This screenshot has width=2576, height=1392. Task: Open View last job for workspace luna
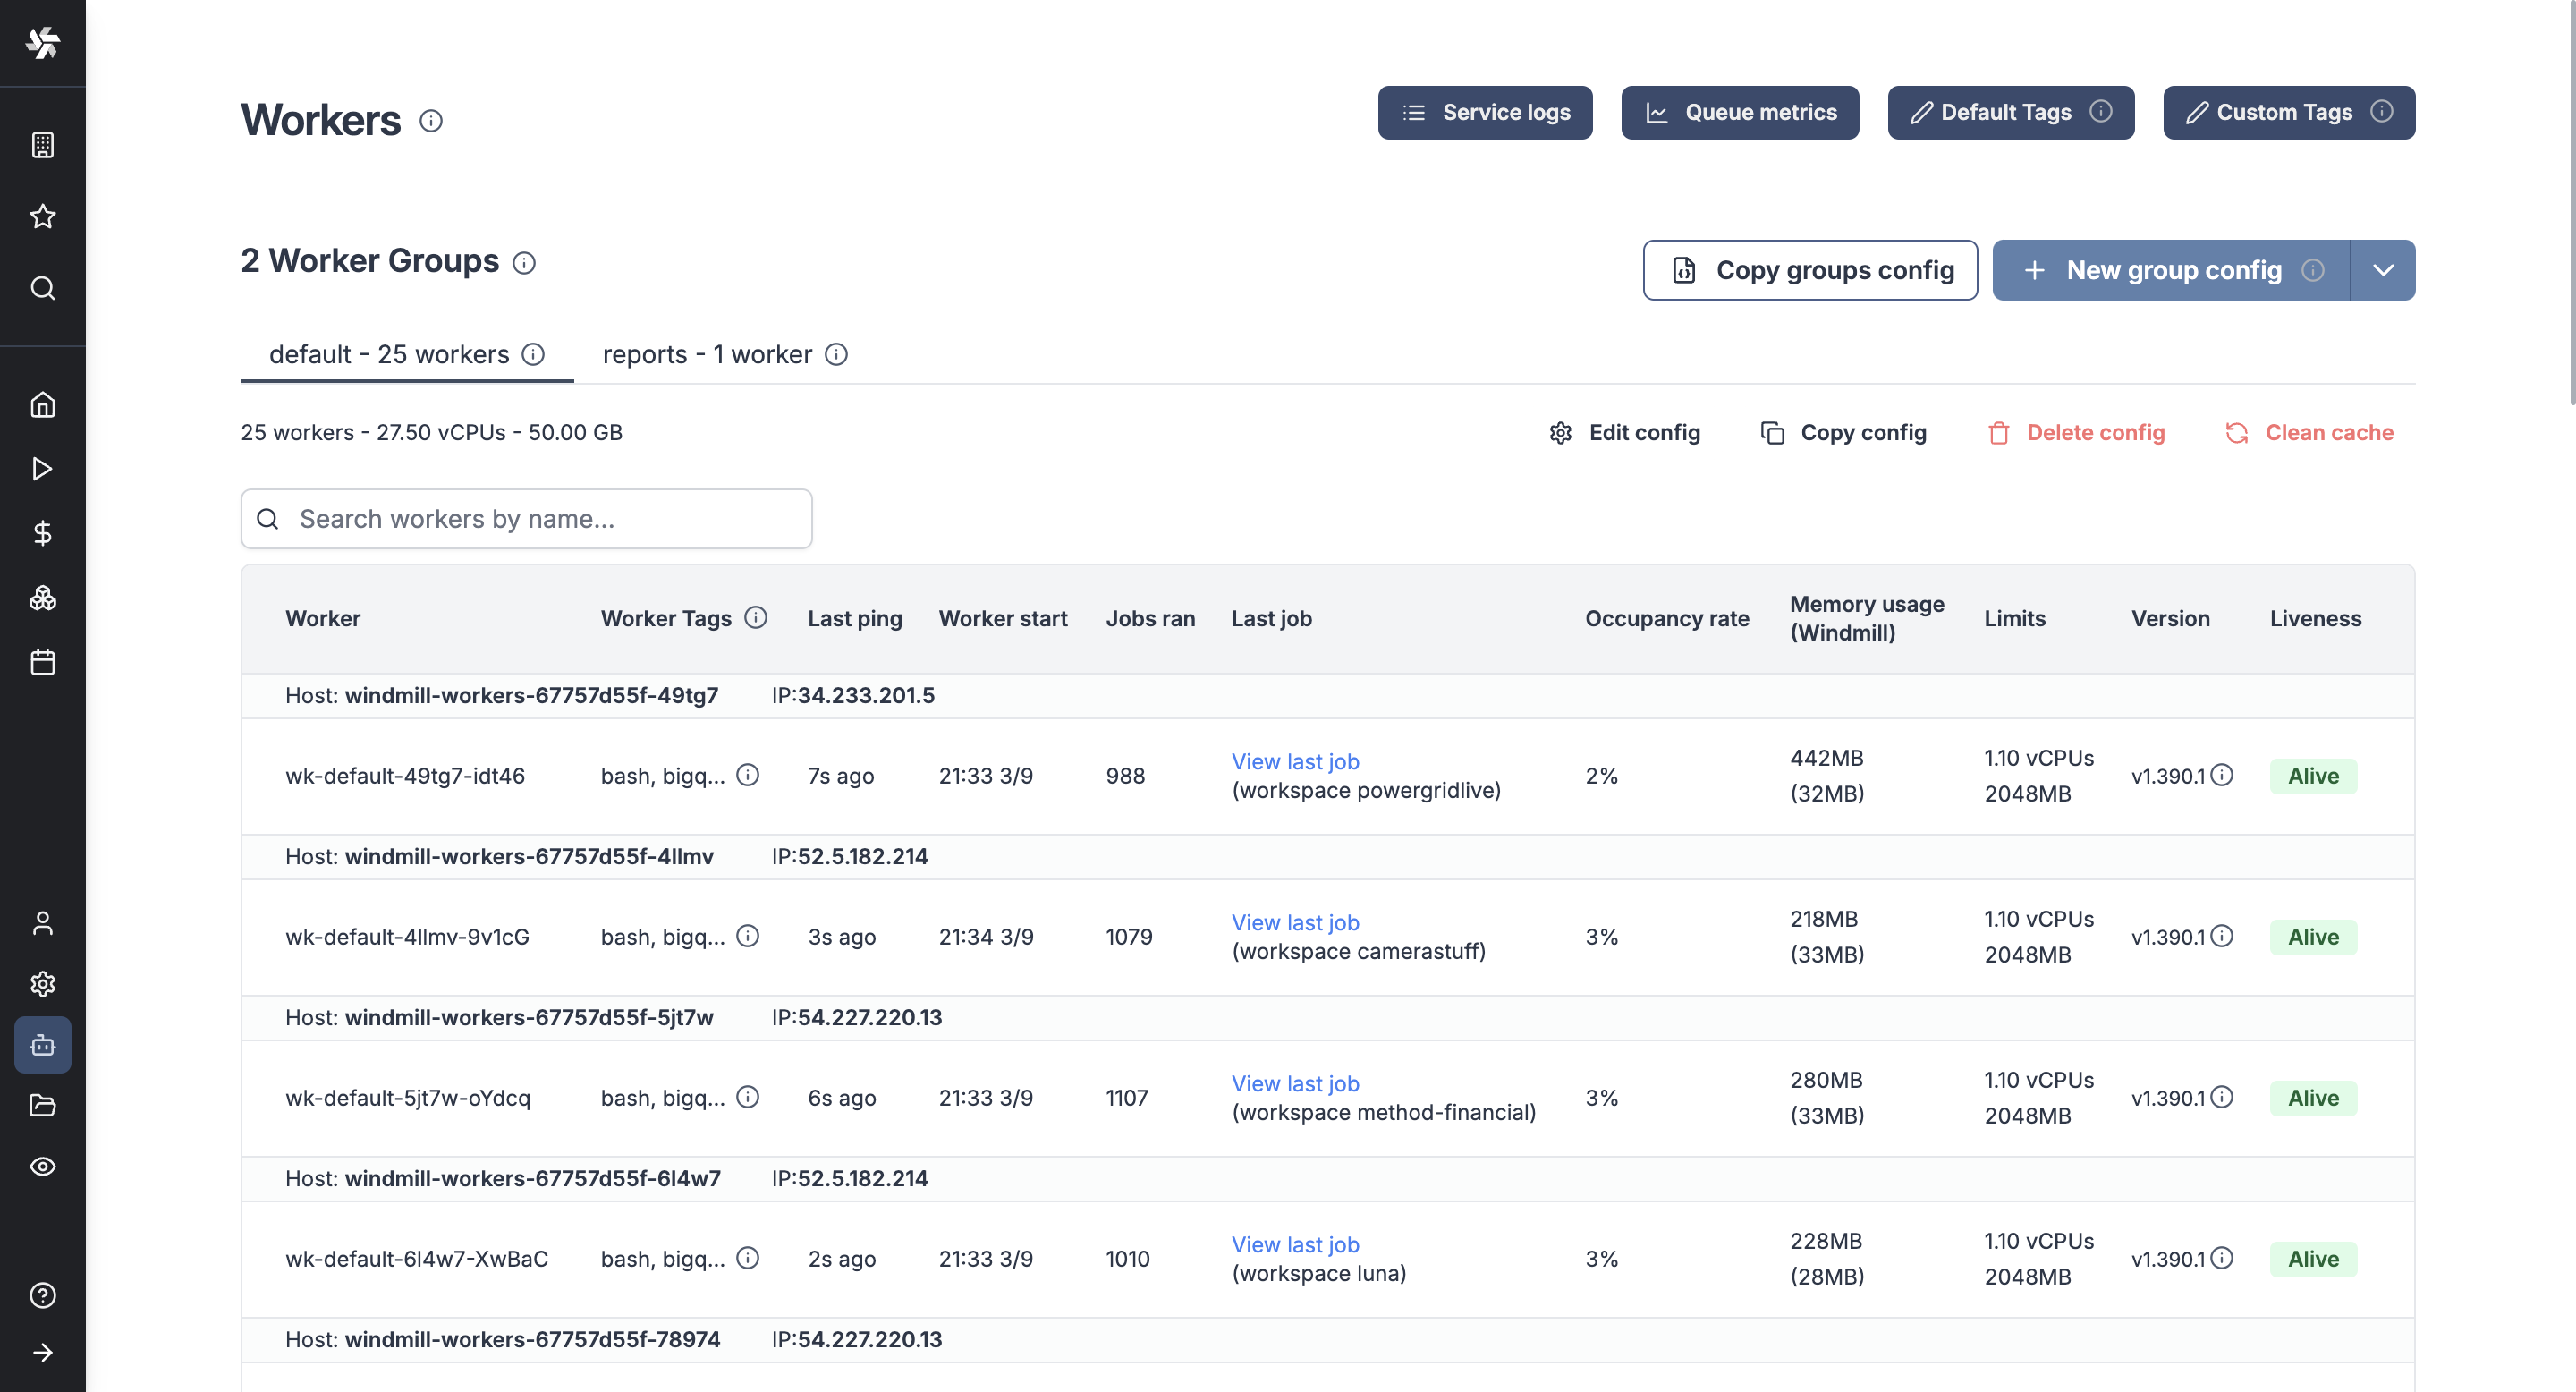tap(1295, 1244)
